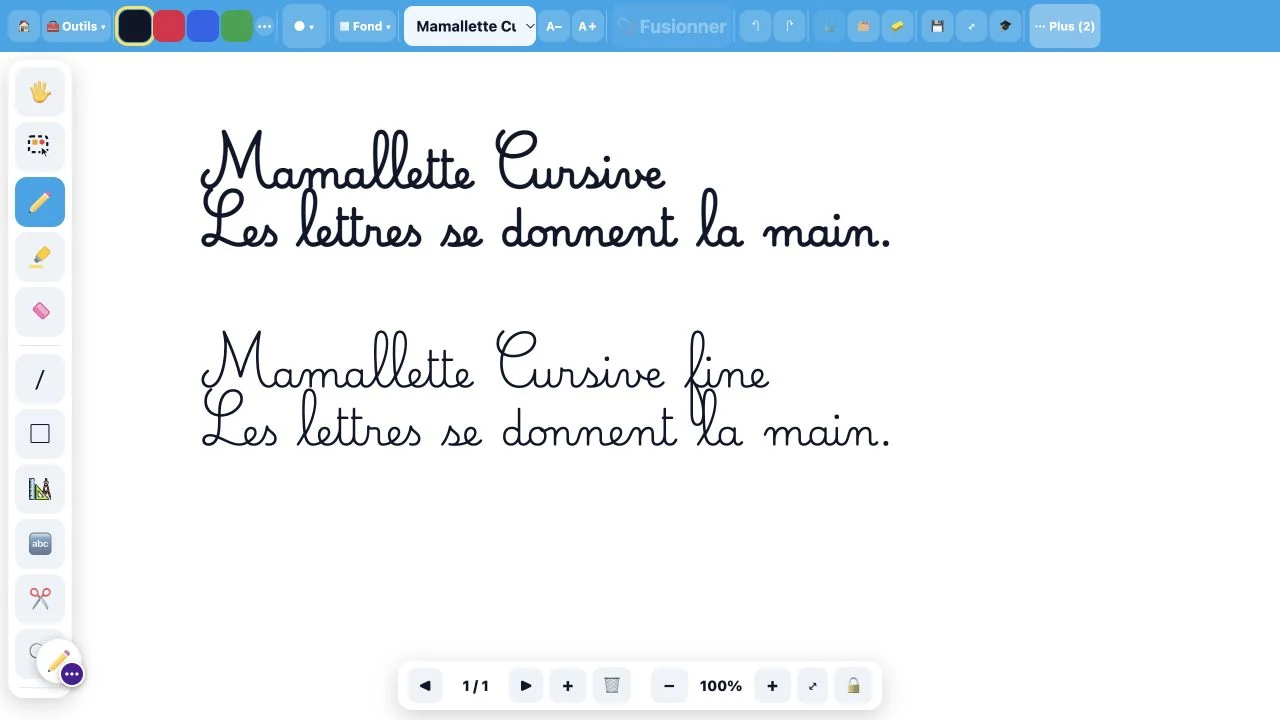
Task: Expand the stroke size dropdown
Action: pos(304,26)
